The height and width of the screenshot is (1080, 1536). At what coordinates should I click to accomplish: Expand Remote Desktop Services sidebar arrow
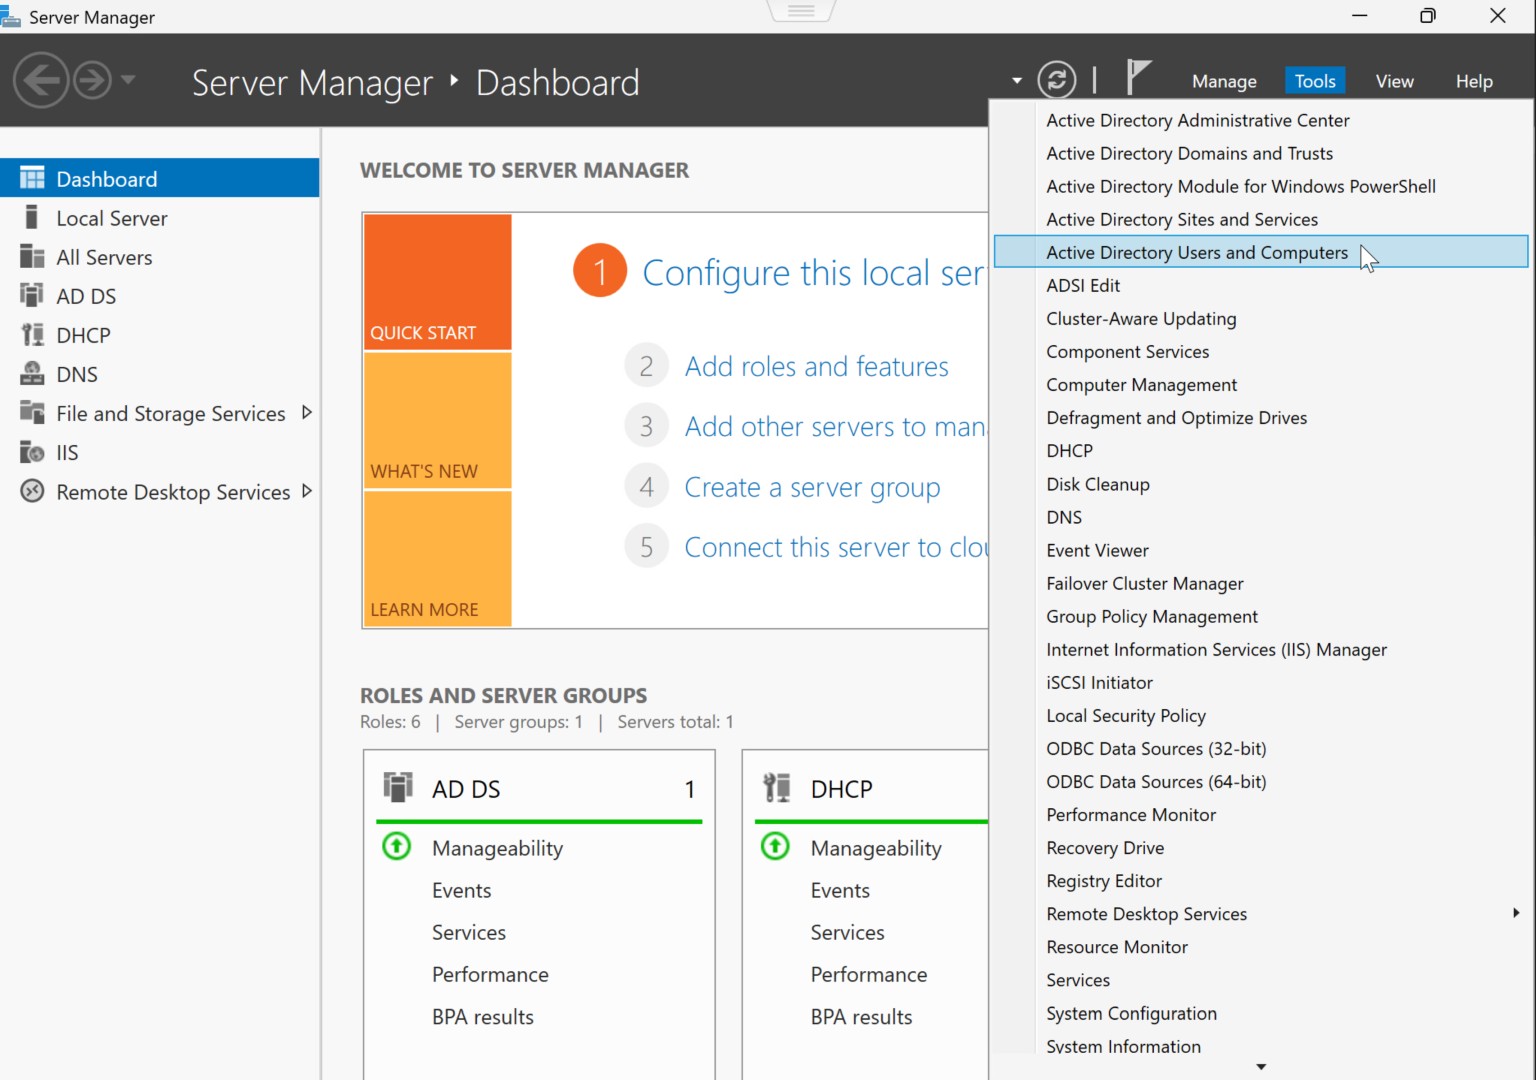coord(307,491)
